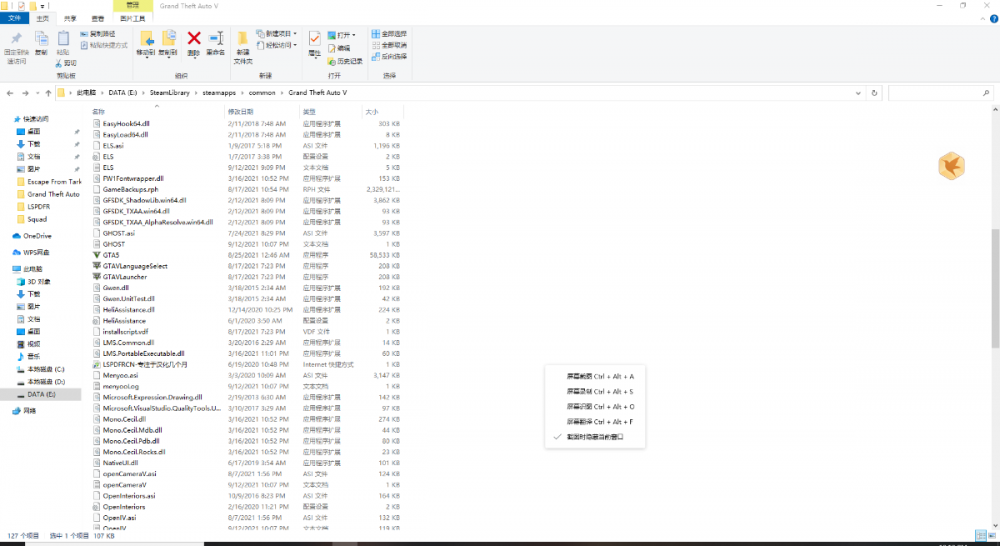Click 全部取消 select none

(x=389, y=45)
